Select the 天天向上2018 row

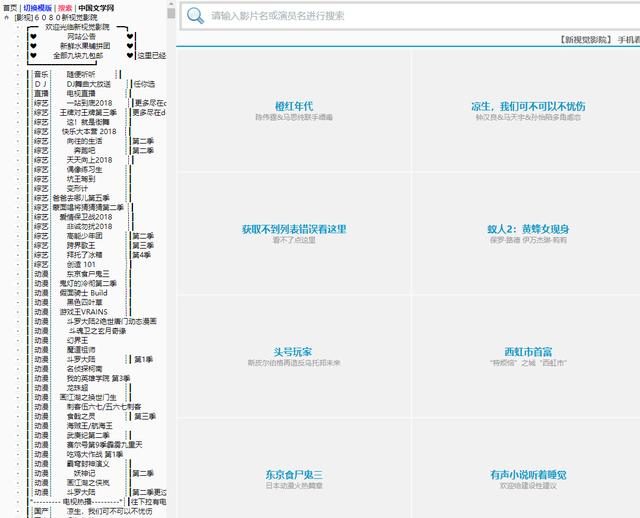click(89, 160)
